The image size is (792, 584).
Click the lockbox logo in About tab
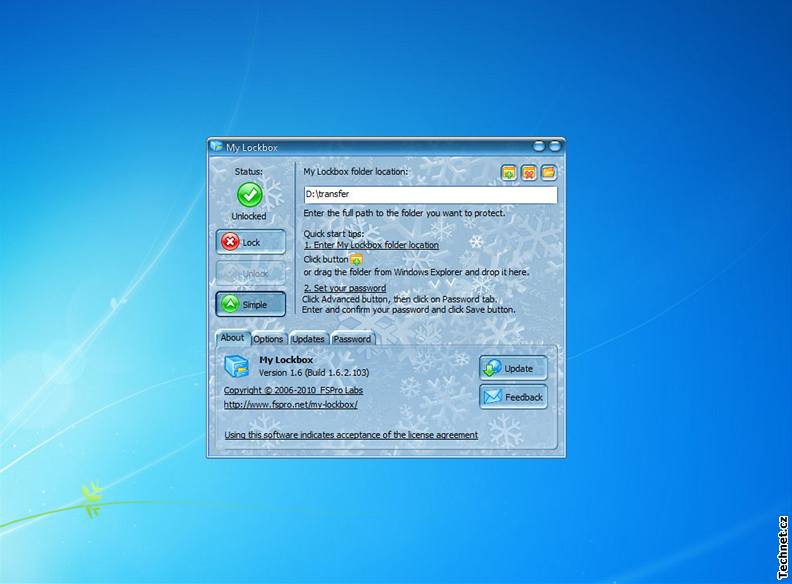(236, 366)
